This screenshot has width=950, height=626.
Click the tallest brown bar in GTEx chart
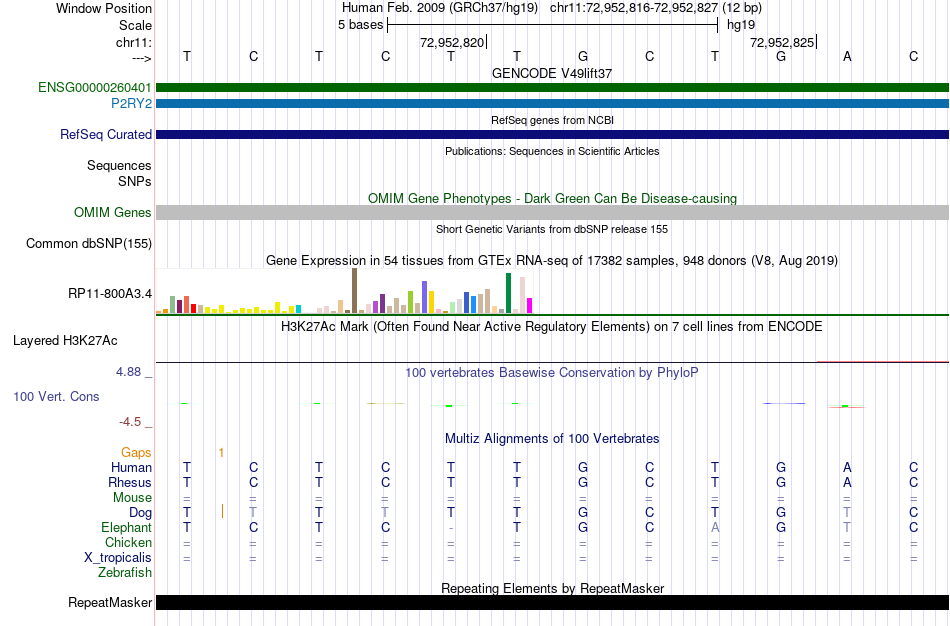pyautogui.click(x=354, y=291)
